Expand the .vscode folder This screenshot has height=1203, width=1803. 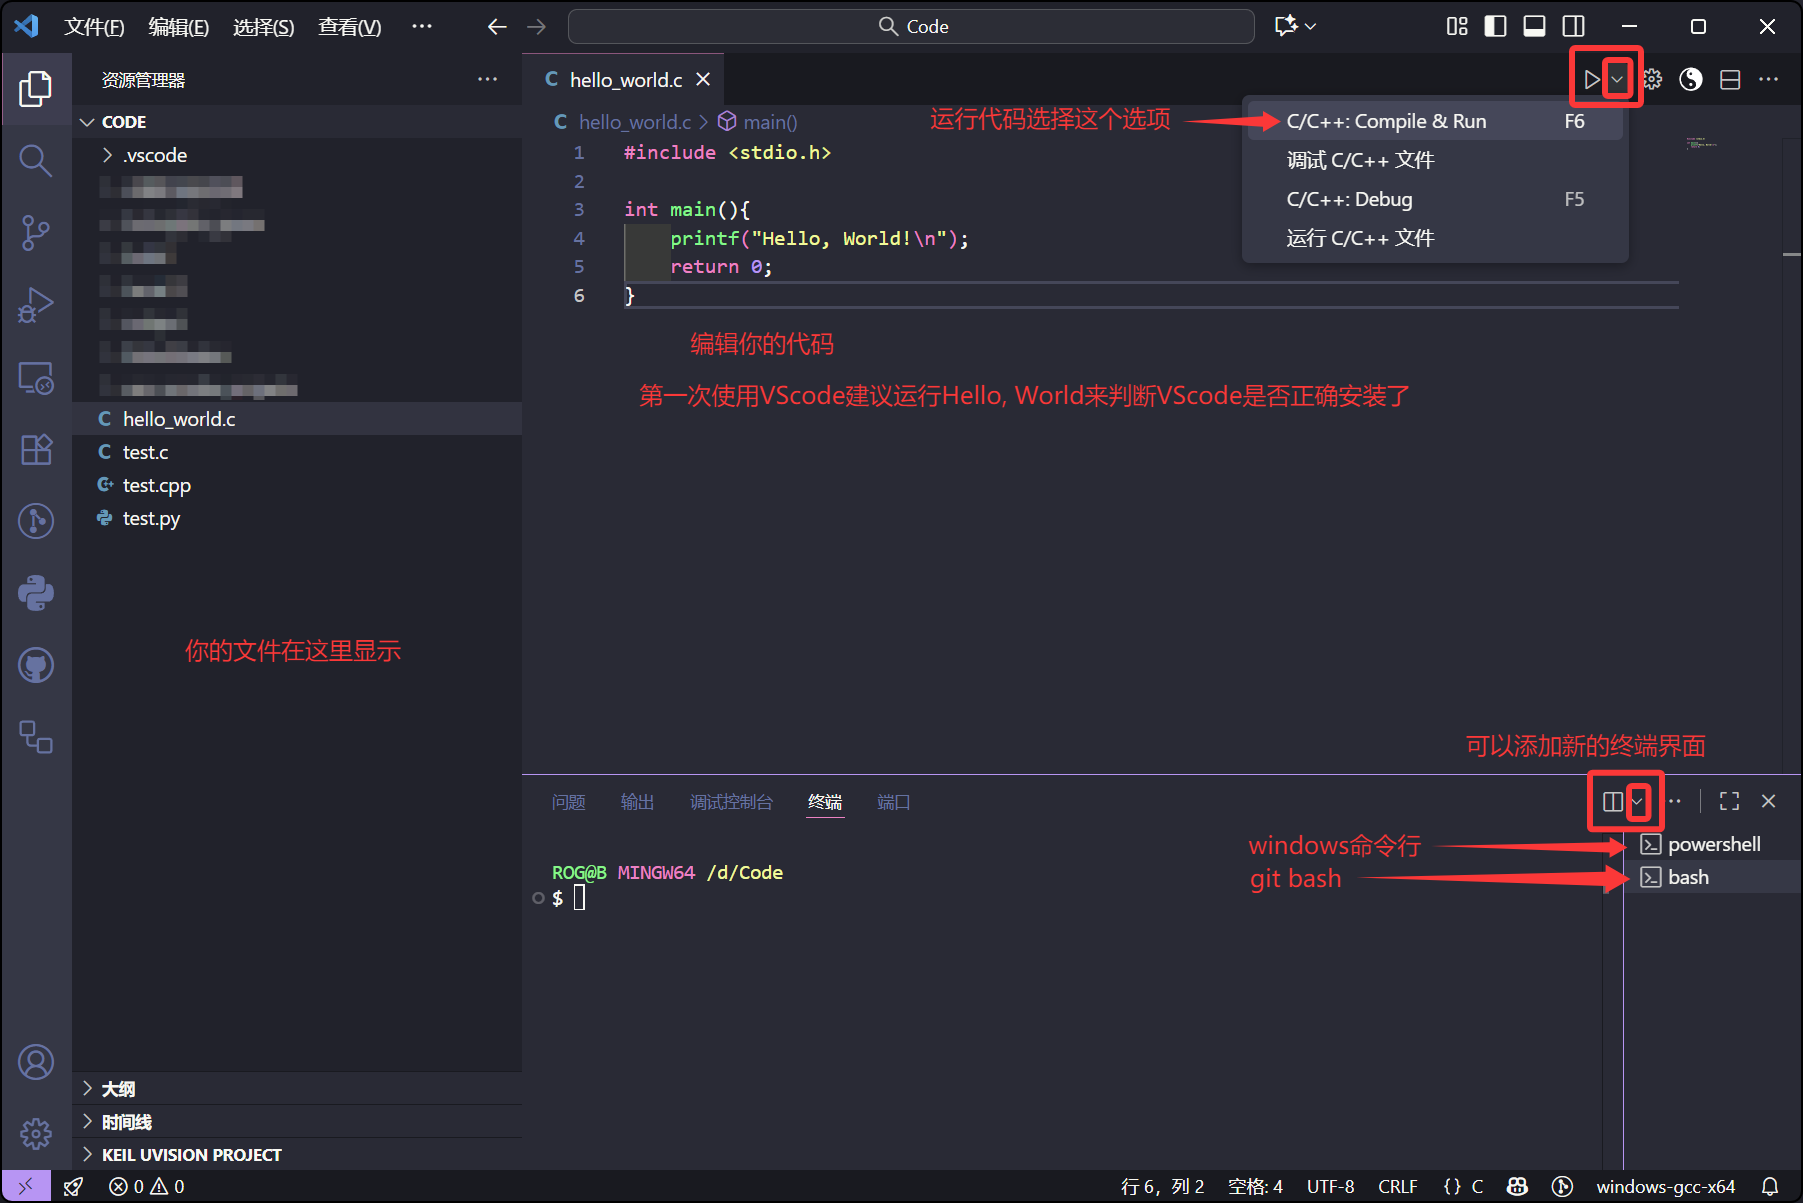(x=155, y=155)
